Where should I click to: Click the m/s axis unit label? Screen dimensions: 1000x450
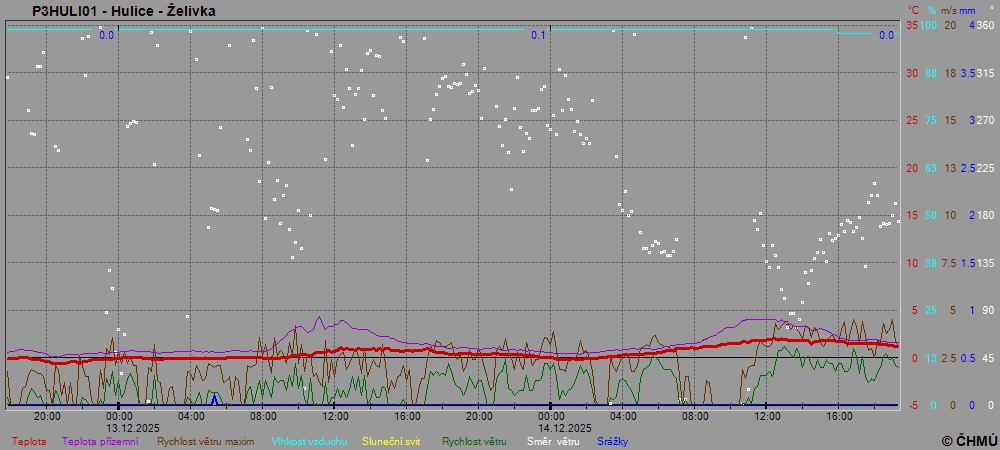pos(949,10)
